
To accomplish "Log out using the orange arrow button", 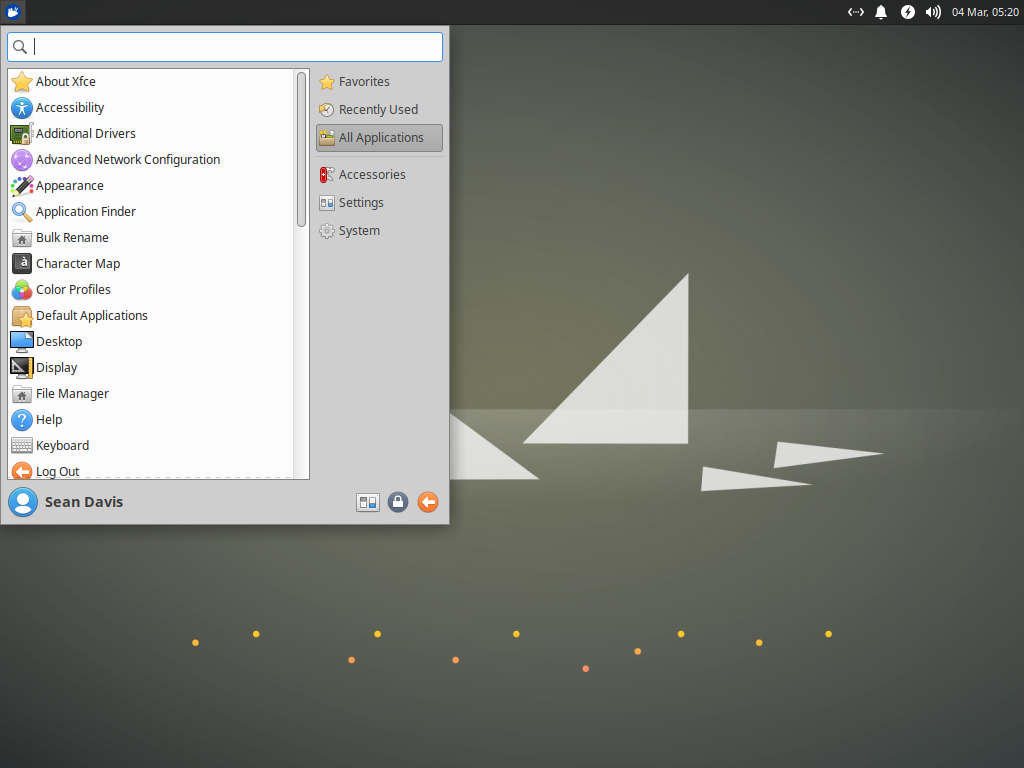I will point(428,502).
